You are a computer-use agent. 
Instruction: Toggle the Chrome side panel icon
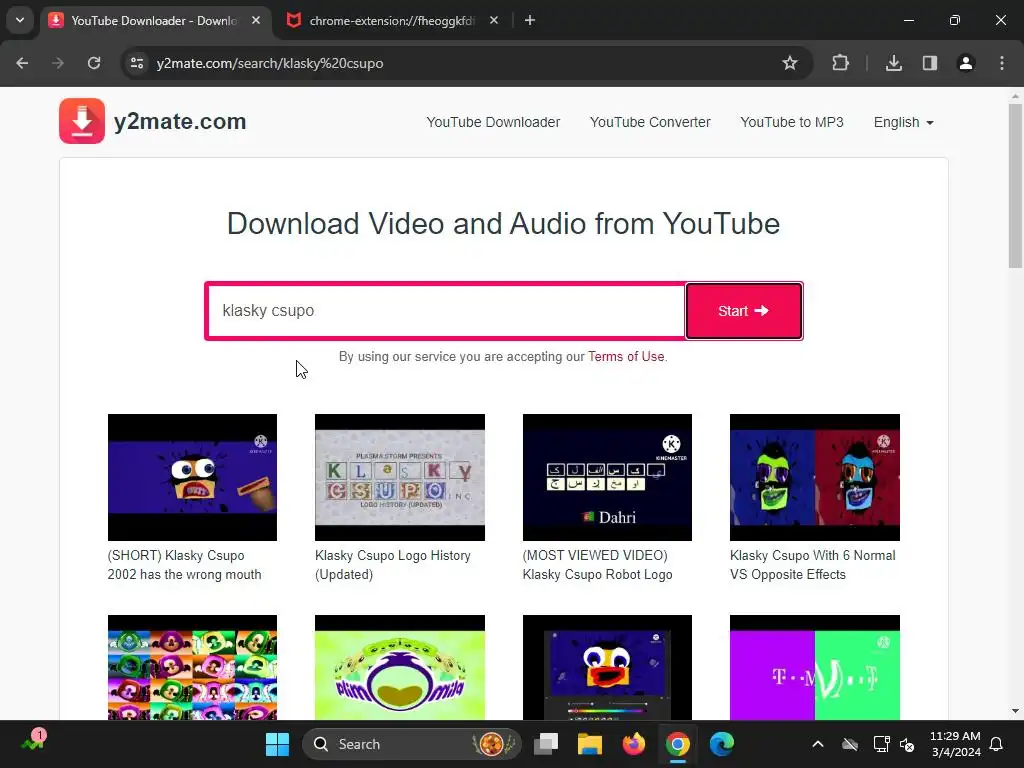click(x=929, y=63)
